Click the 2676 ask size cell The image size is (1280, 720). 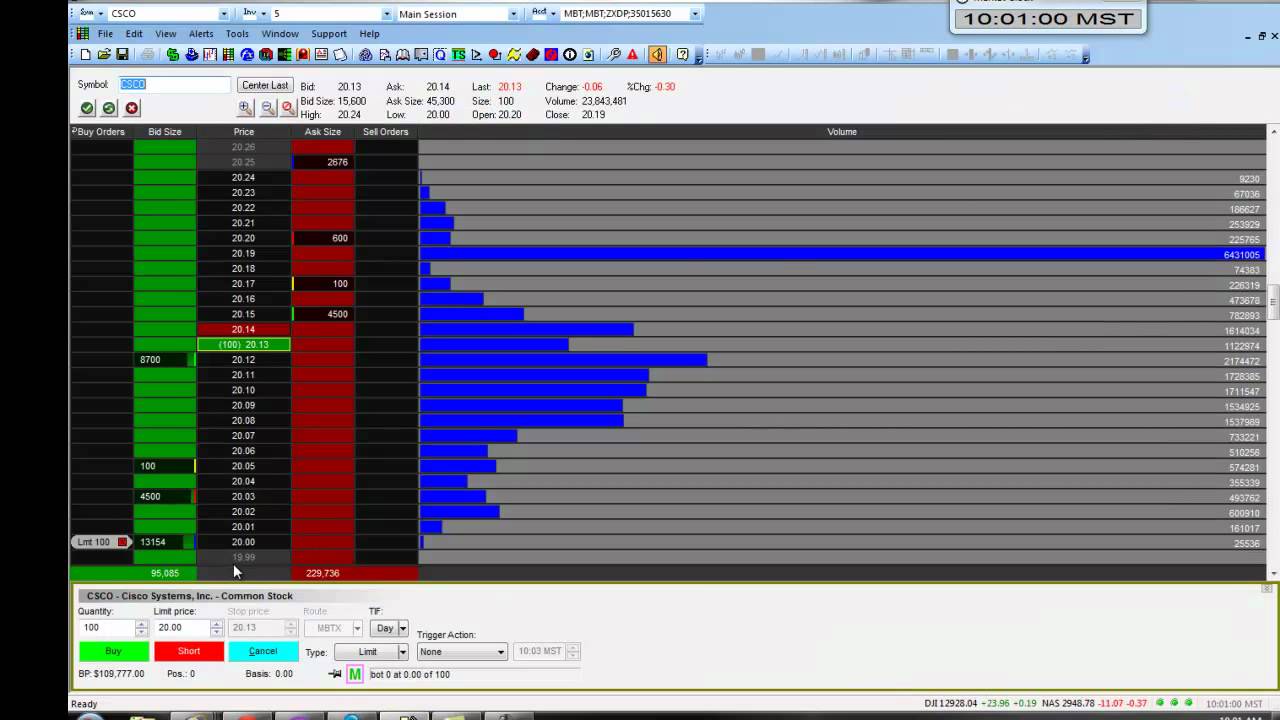click(323, 162)
